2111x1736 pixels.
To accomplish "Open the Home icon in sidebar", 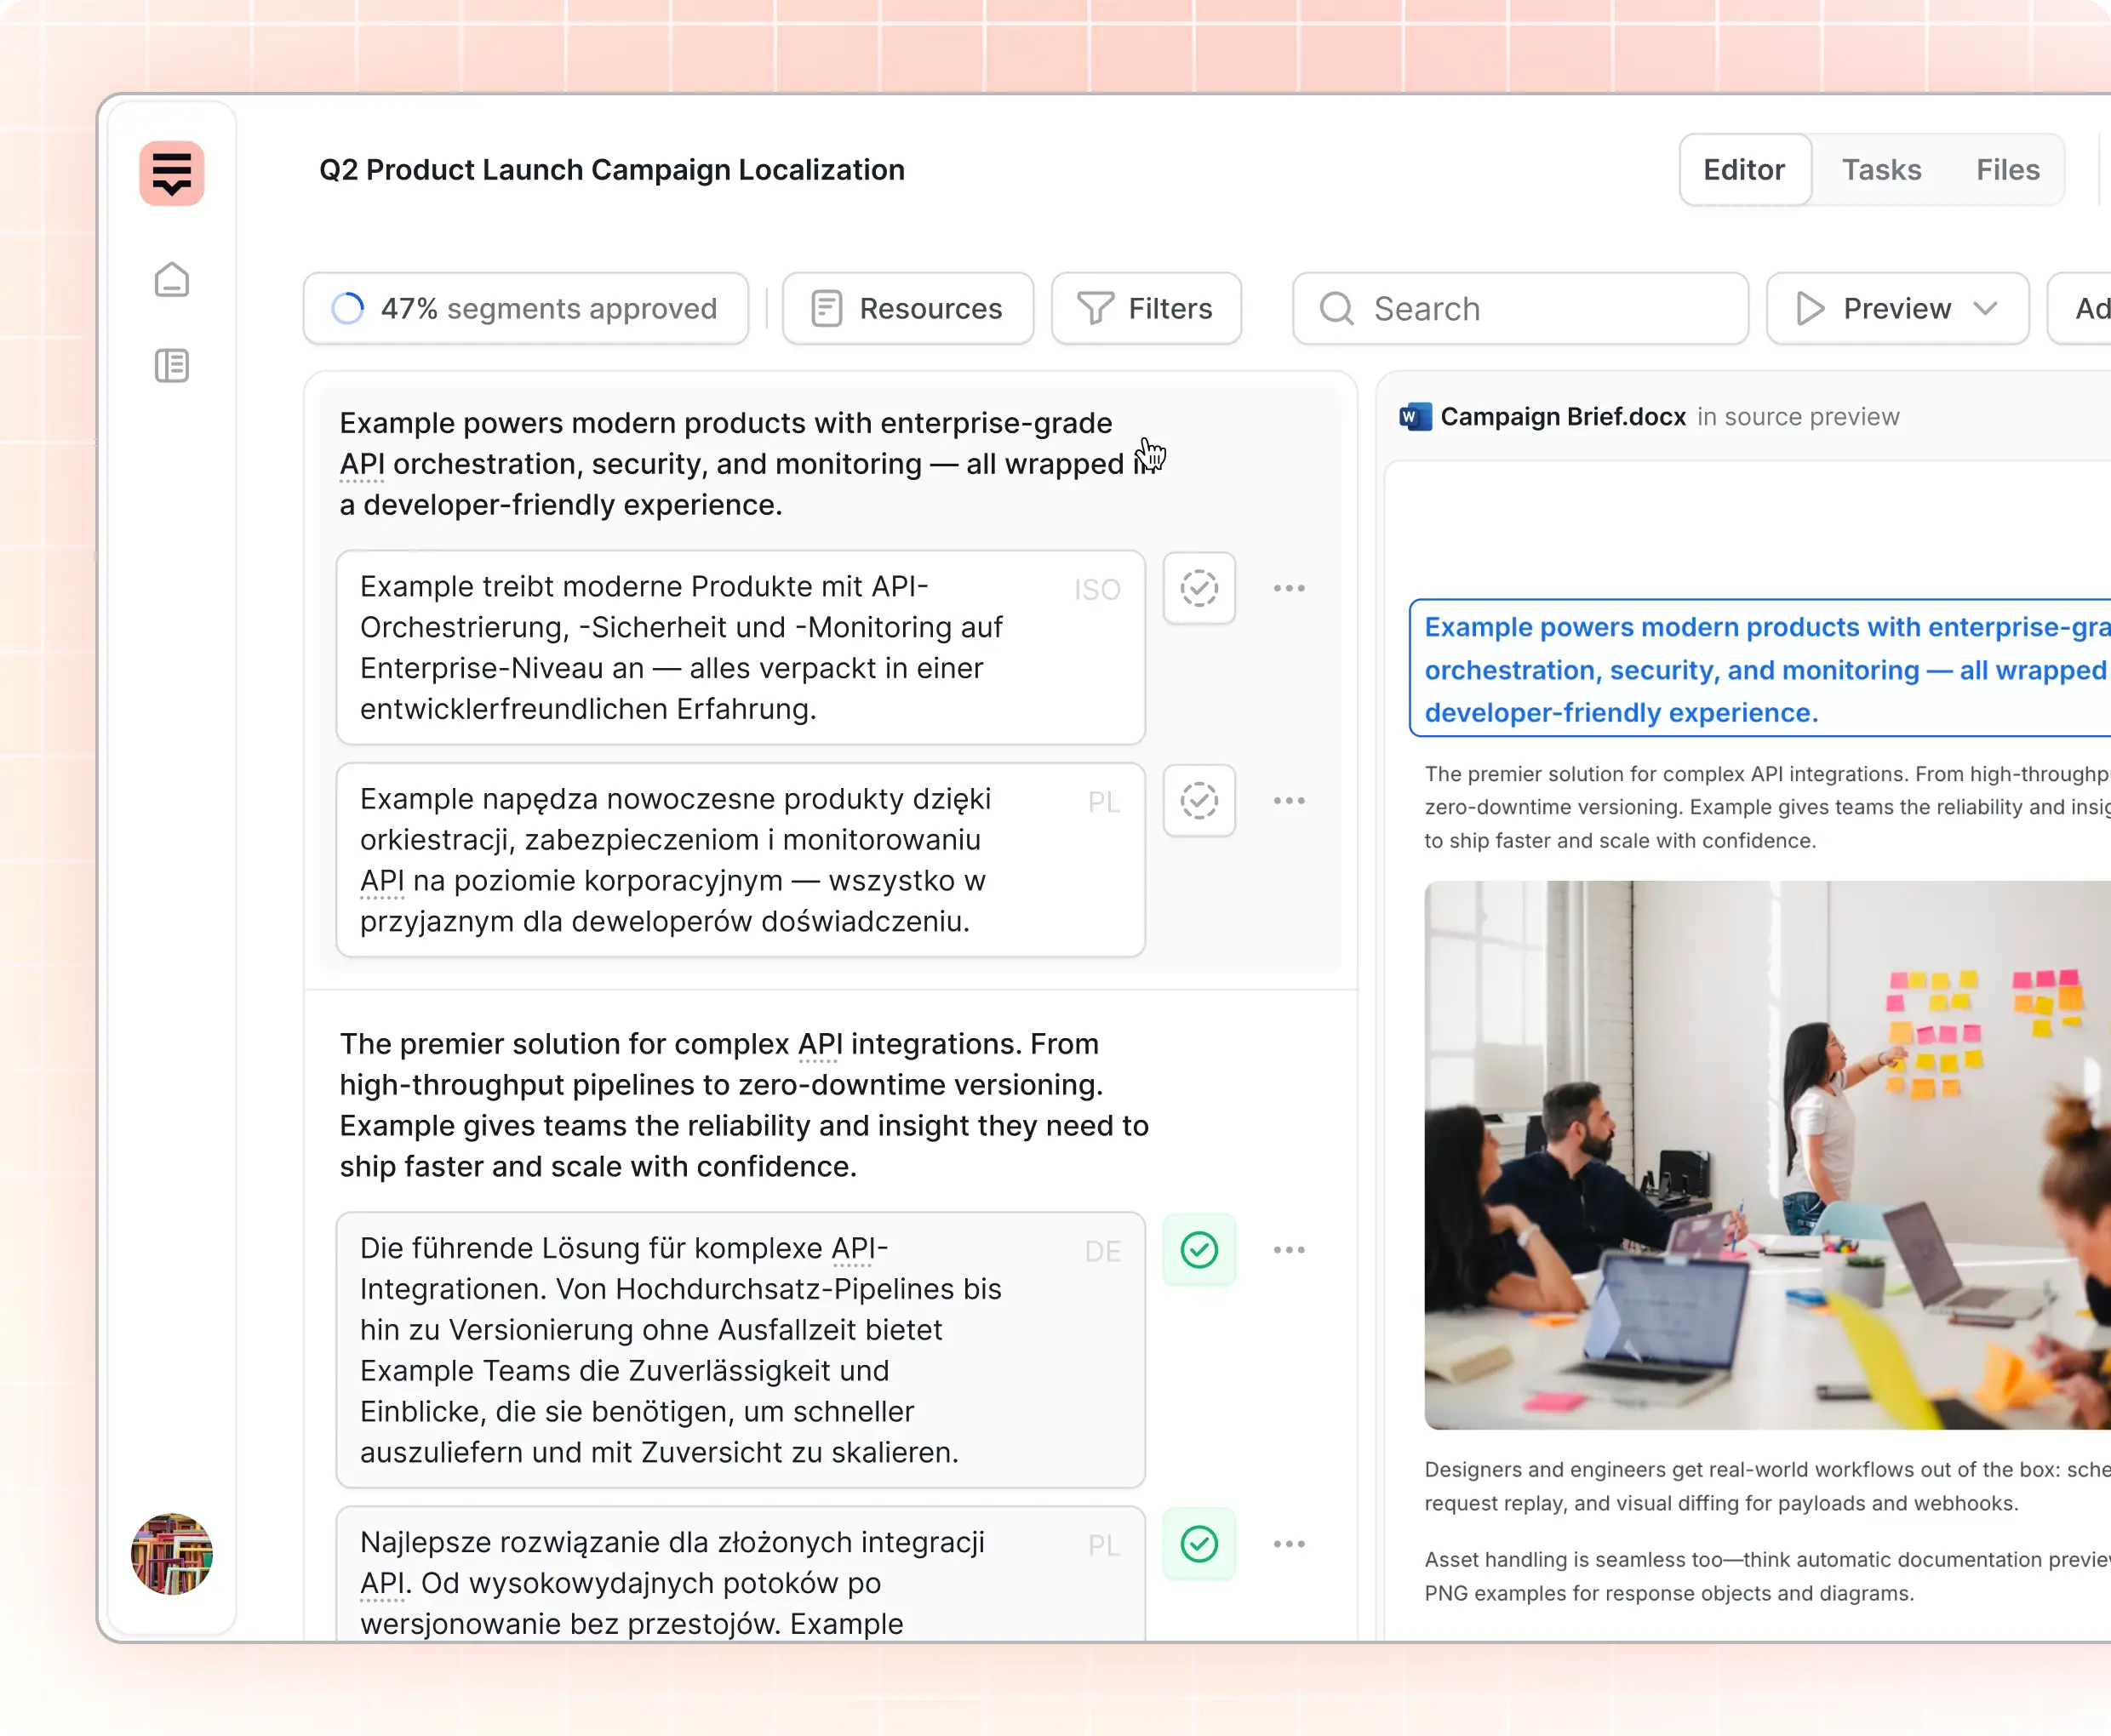I will tap(172, 280).
